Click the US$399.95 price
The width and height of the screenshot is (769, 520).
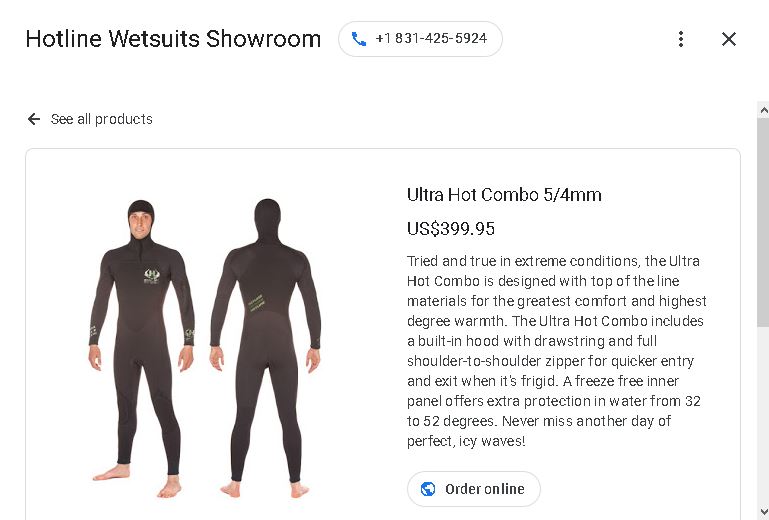point(451,229)
